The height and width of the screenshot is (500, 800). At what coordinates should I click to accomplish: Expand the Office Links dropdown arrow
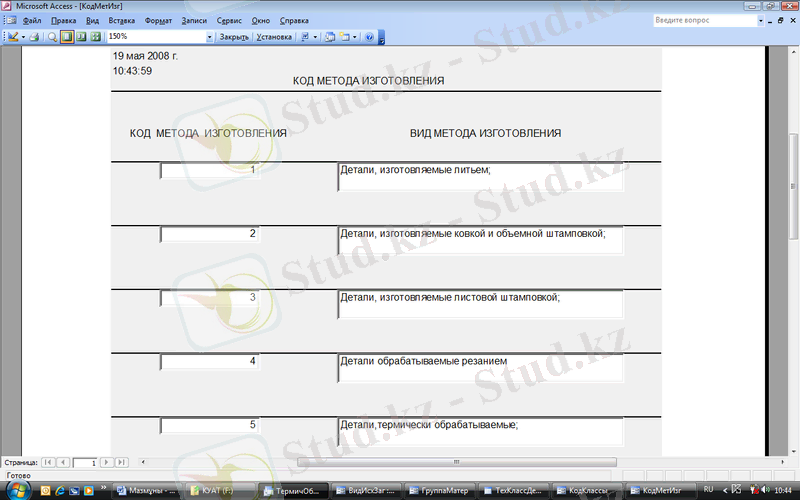click(x=315, y=37)
